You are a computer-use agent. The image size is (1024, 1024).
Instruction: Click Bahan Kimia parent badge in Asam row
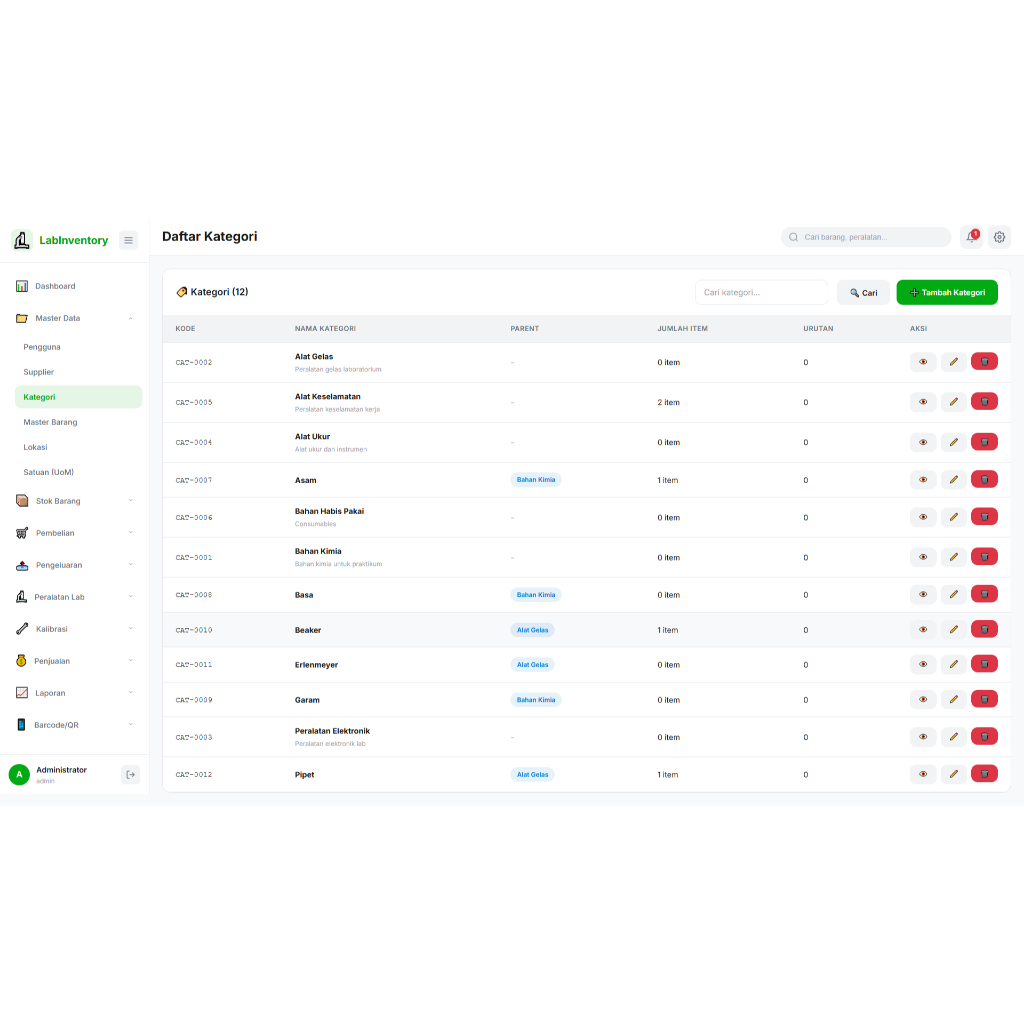tap(536, 479)
